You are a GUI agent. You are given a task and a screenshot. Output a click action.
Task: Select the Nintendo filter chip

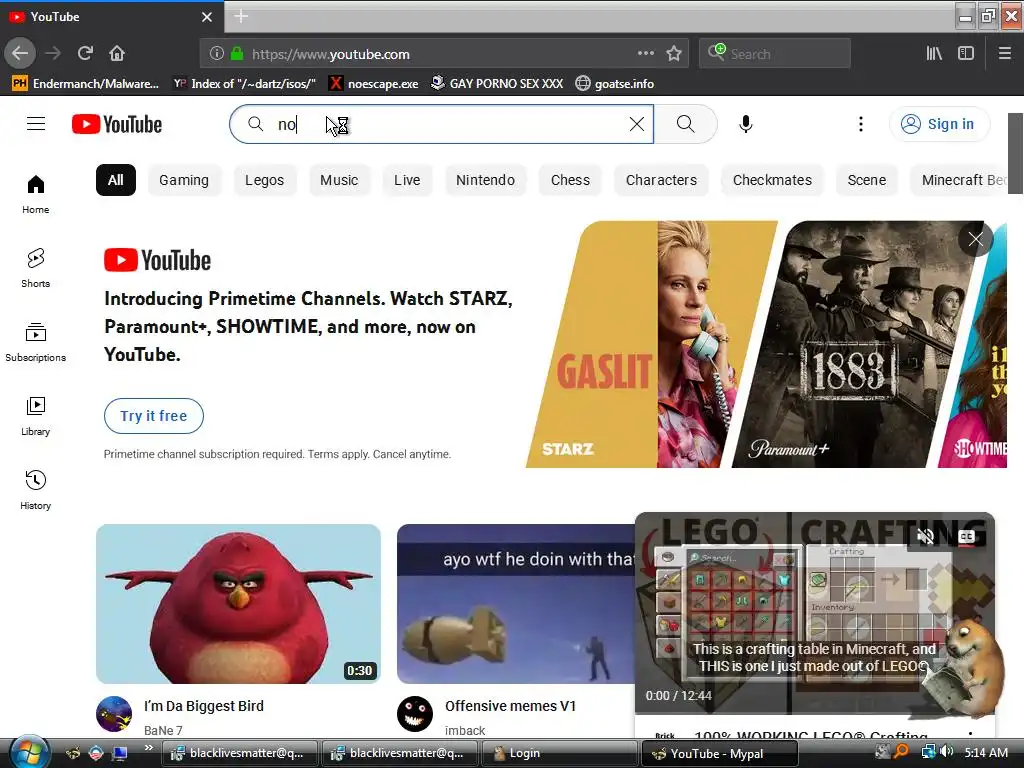coord(485,180)
